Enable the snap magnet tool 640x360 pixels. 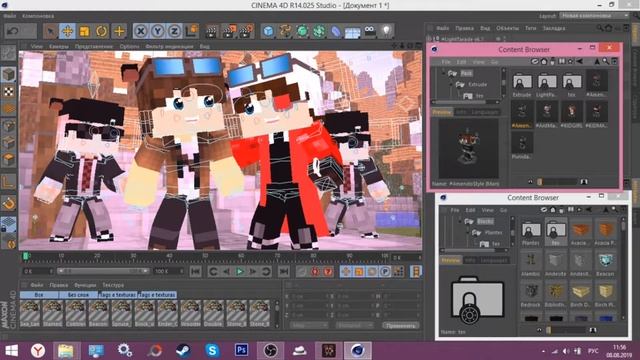(x=9, y=203)
